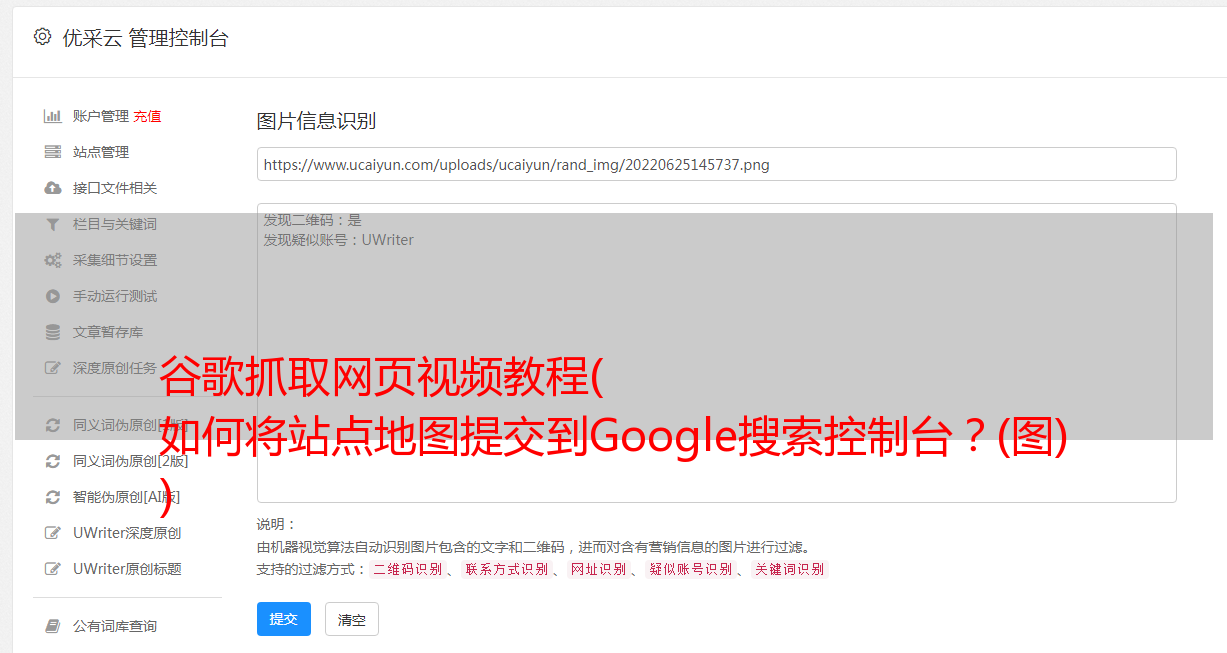The height and width of the screenshot is (653, 1227).
Task: Click the edit icon for UWriter原创标题
Action: [53, 569]
